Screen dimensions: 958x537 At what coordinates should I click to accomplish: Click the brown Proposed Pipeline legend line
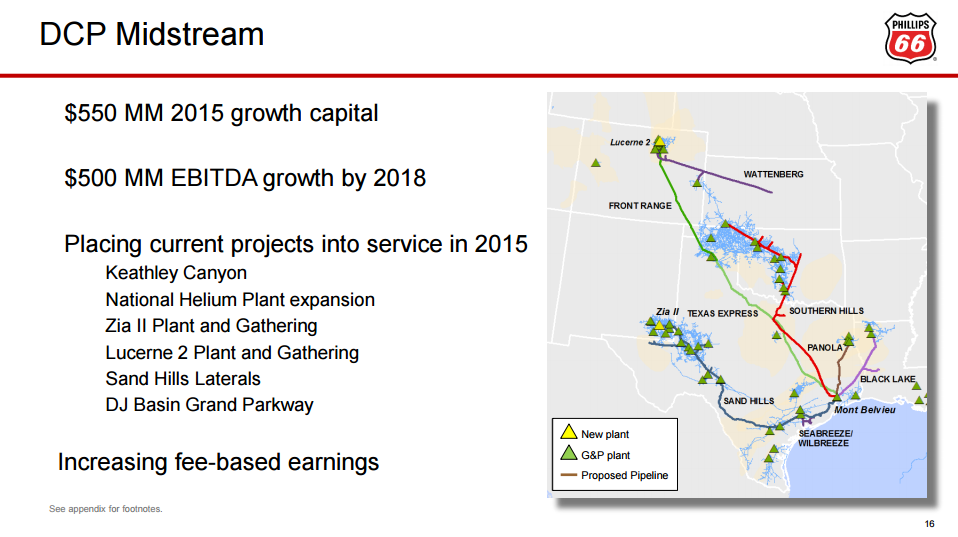pyautogui.click(x=569, y=475)
